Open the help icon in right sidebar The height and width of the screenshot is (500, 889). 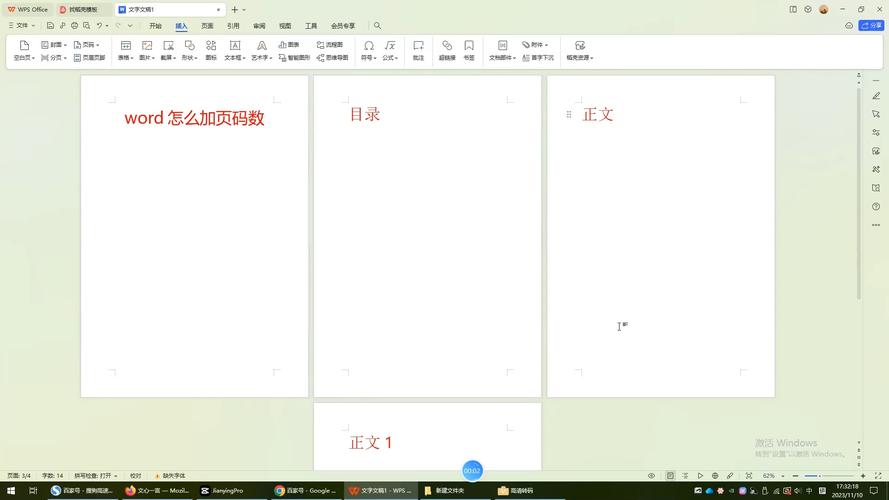click(x=876, y=206)
